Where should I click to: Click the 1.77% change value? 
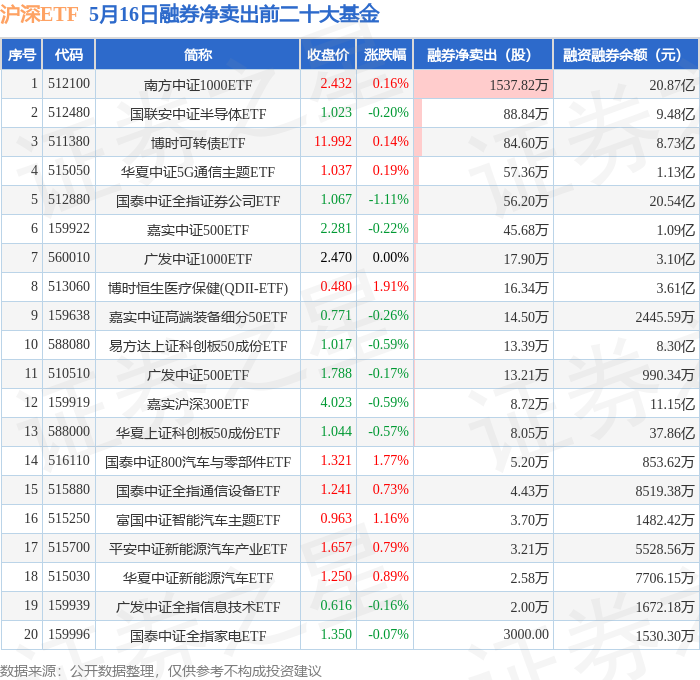[x=391, y=461]
